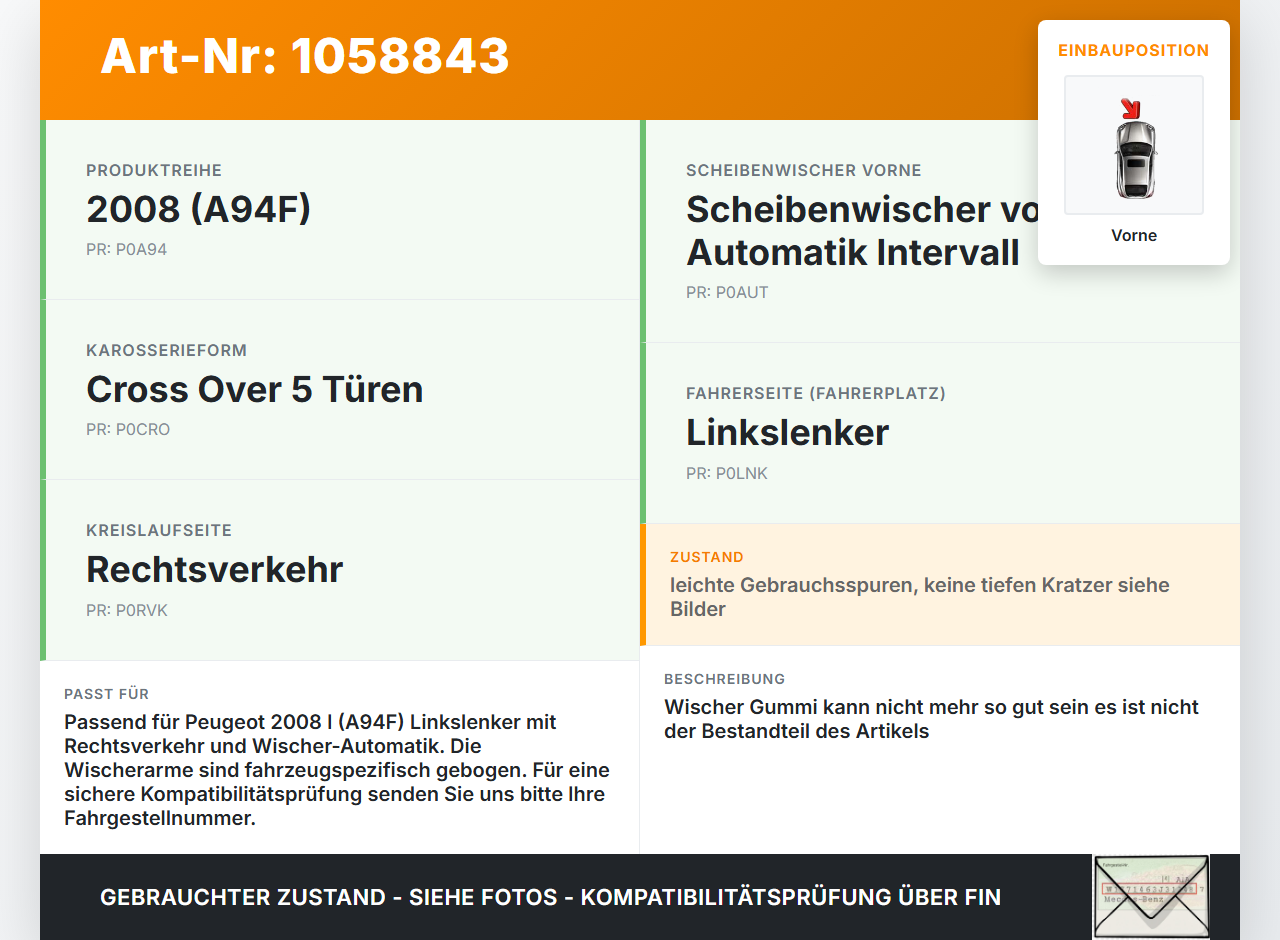Image resolution: width=1280 pixels, height=940 pixels.
Task: Click the red arrow on the car diagram
Action: [x=1130, y=108]
